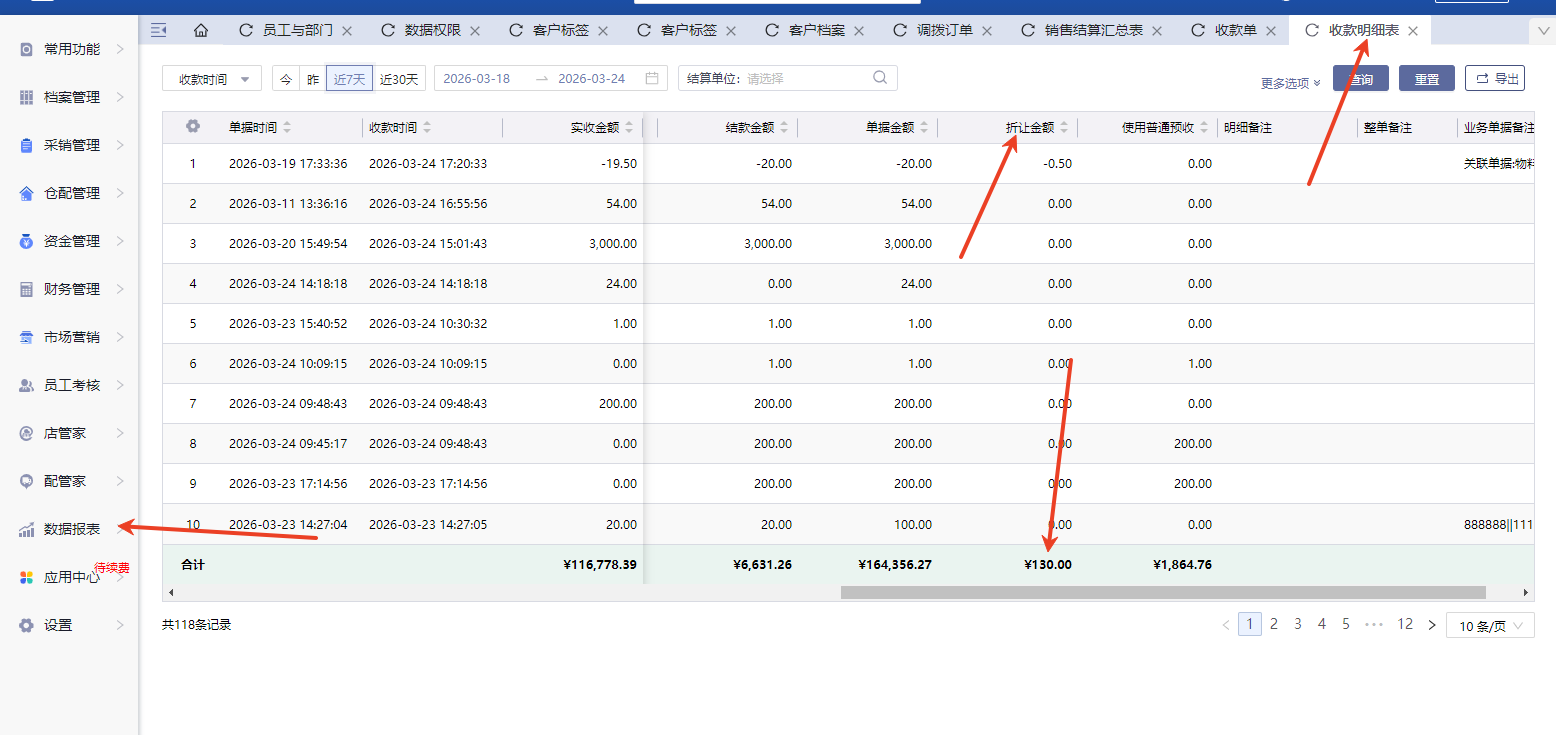This screenshot has width=1556, height=735.
Task: Collapse sidebar with the menu fold icon
Action: pos(158,30)
